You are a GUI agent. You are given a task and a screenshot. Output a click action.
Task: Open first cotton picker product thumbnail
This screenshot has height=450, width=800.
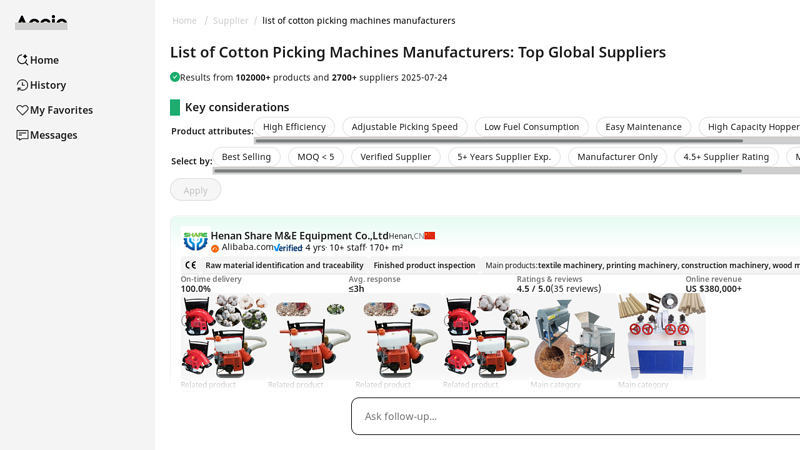tap(224, 336)
